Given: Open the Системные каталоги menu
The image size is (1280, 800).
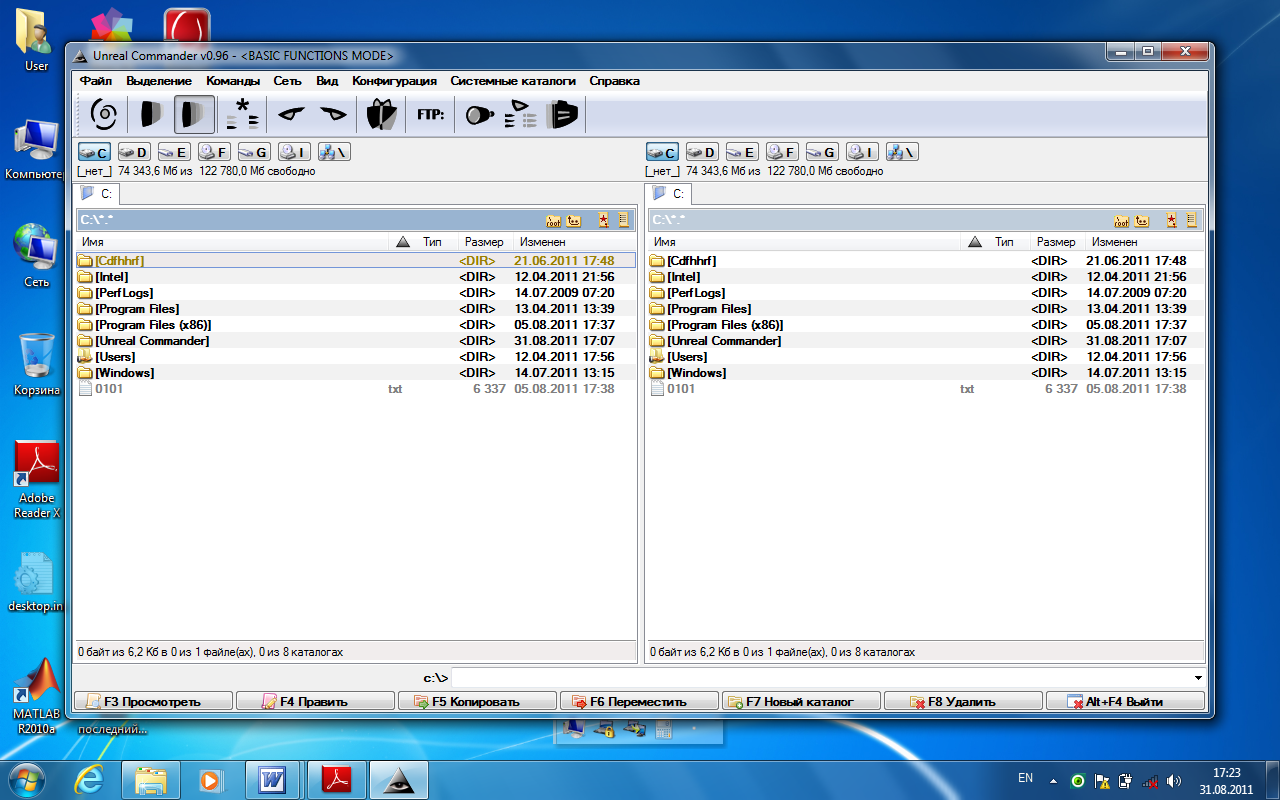Looking at the screenshot, I should 513,81.
